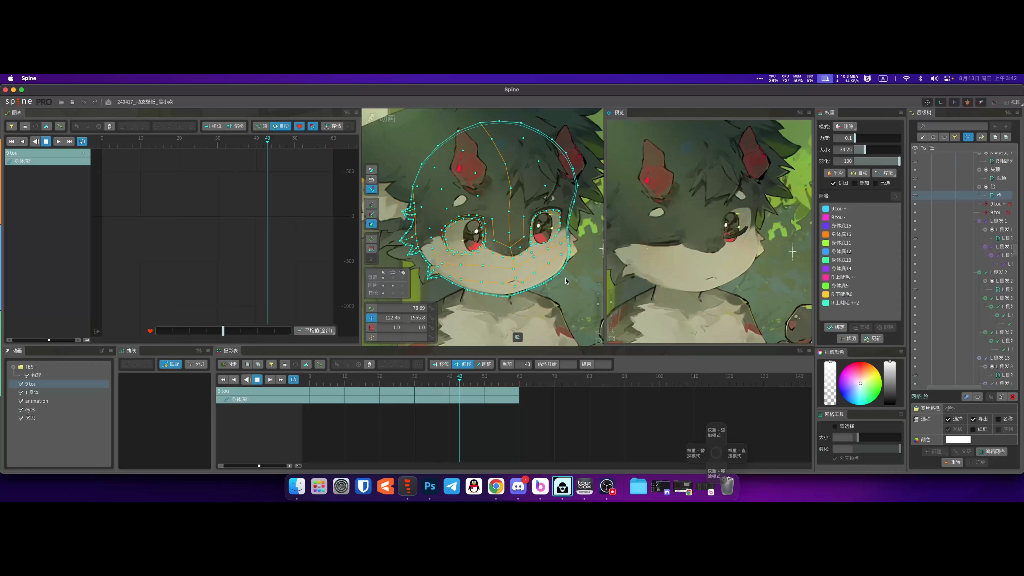Screen dimensions: 1024x576
Task: Toggle loop playback in Dopesheet
Action: [294, 379]
